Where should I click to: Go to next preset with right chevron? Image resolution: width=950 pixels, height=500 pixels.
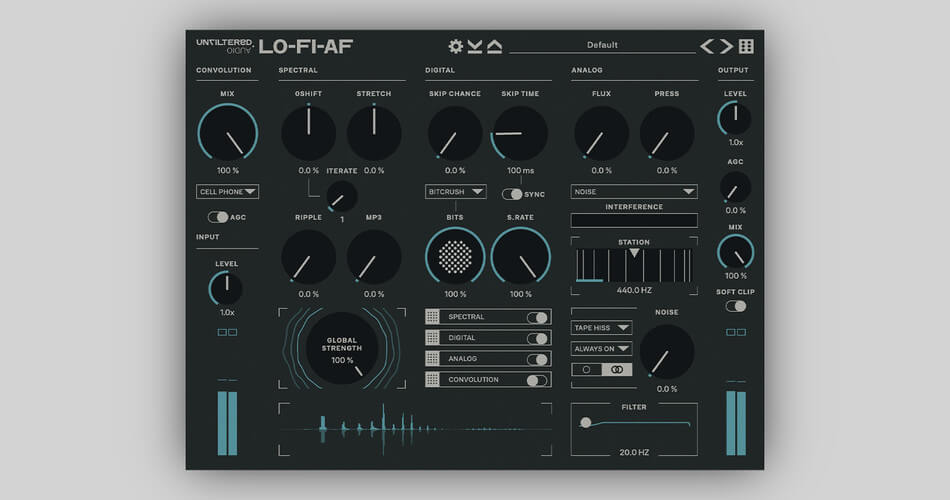[x=726, y=46]
